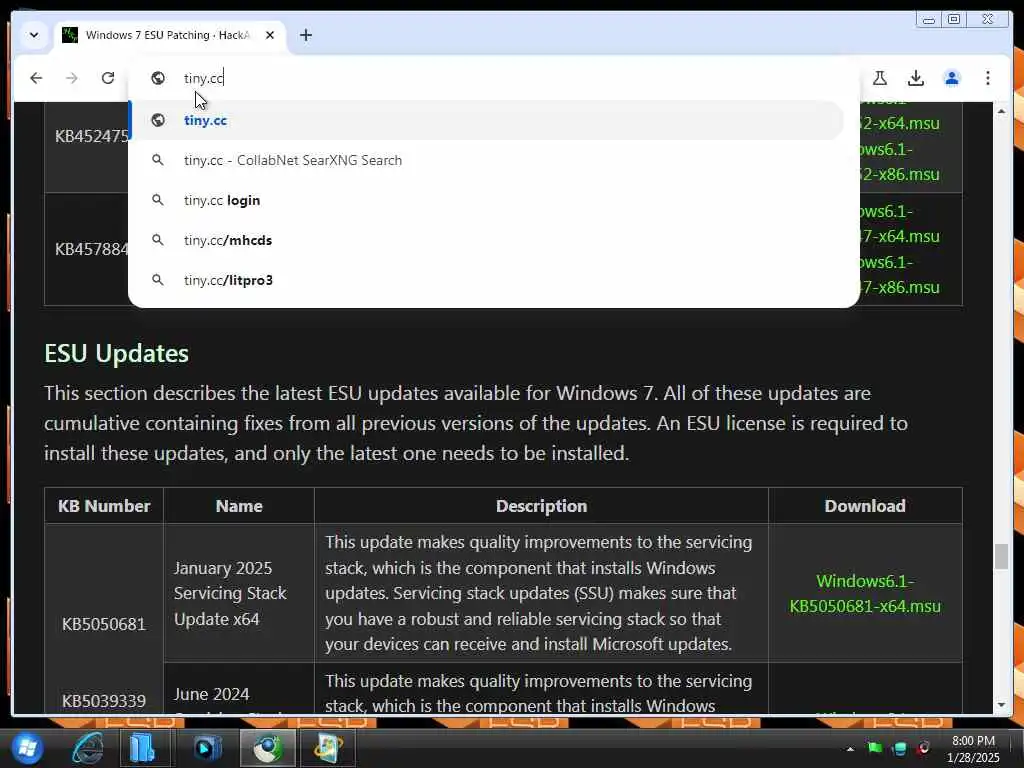Click the scrollbar down arrow
The image size is (1024, 768).
(x=1001, y=705)
